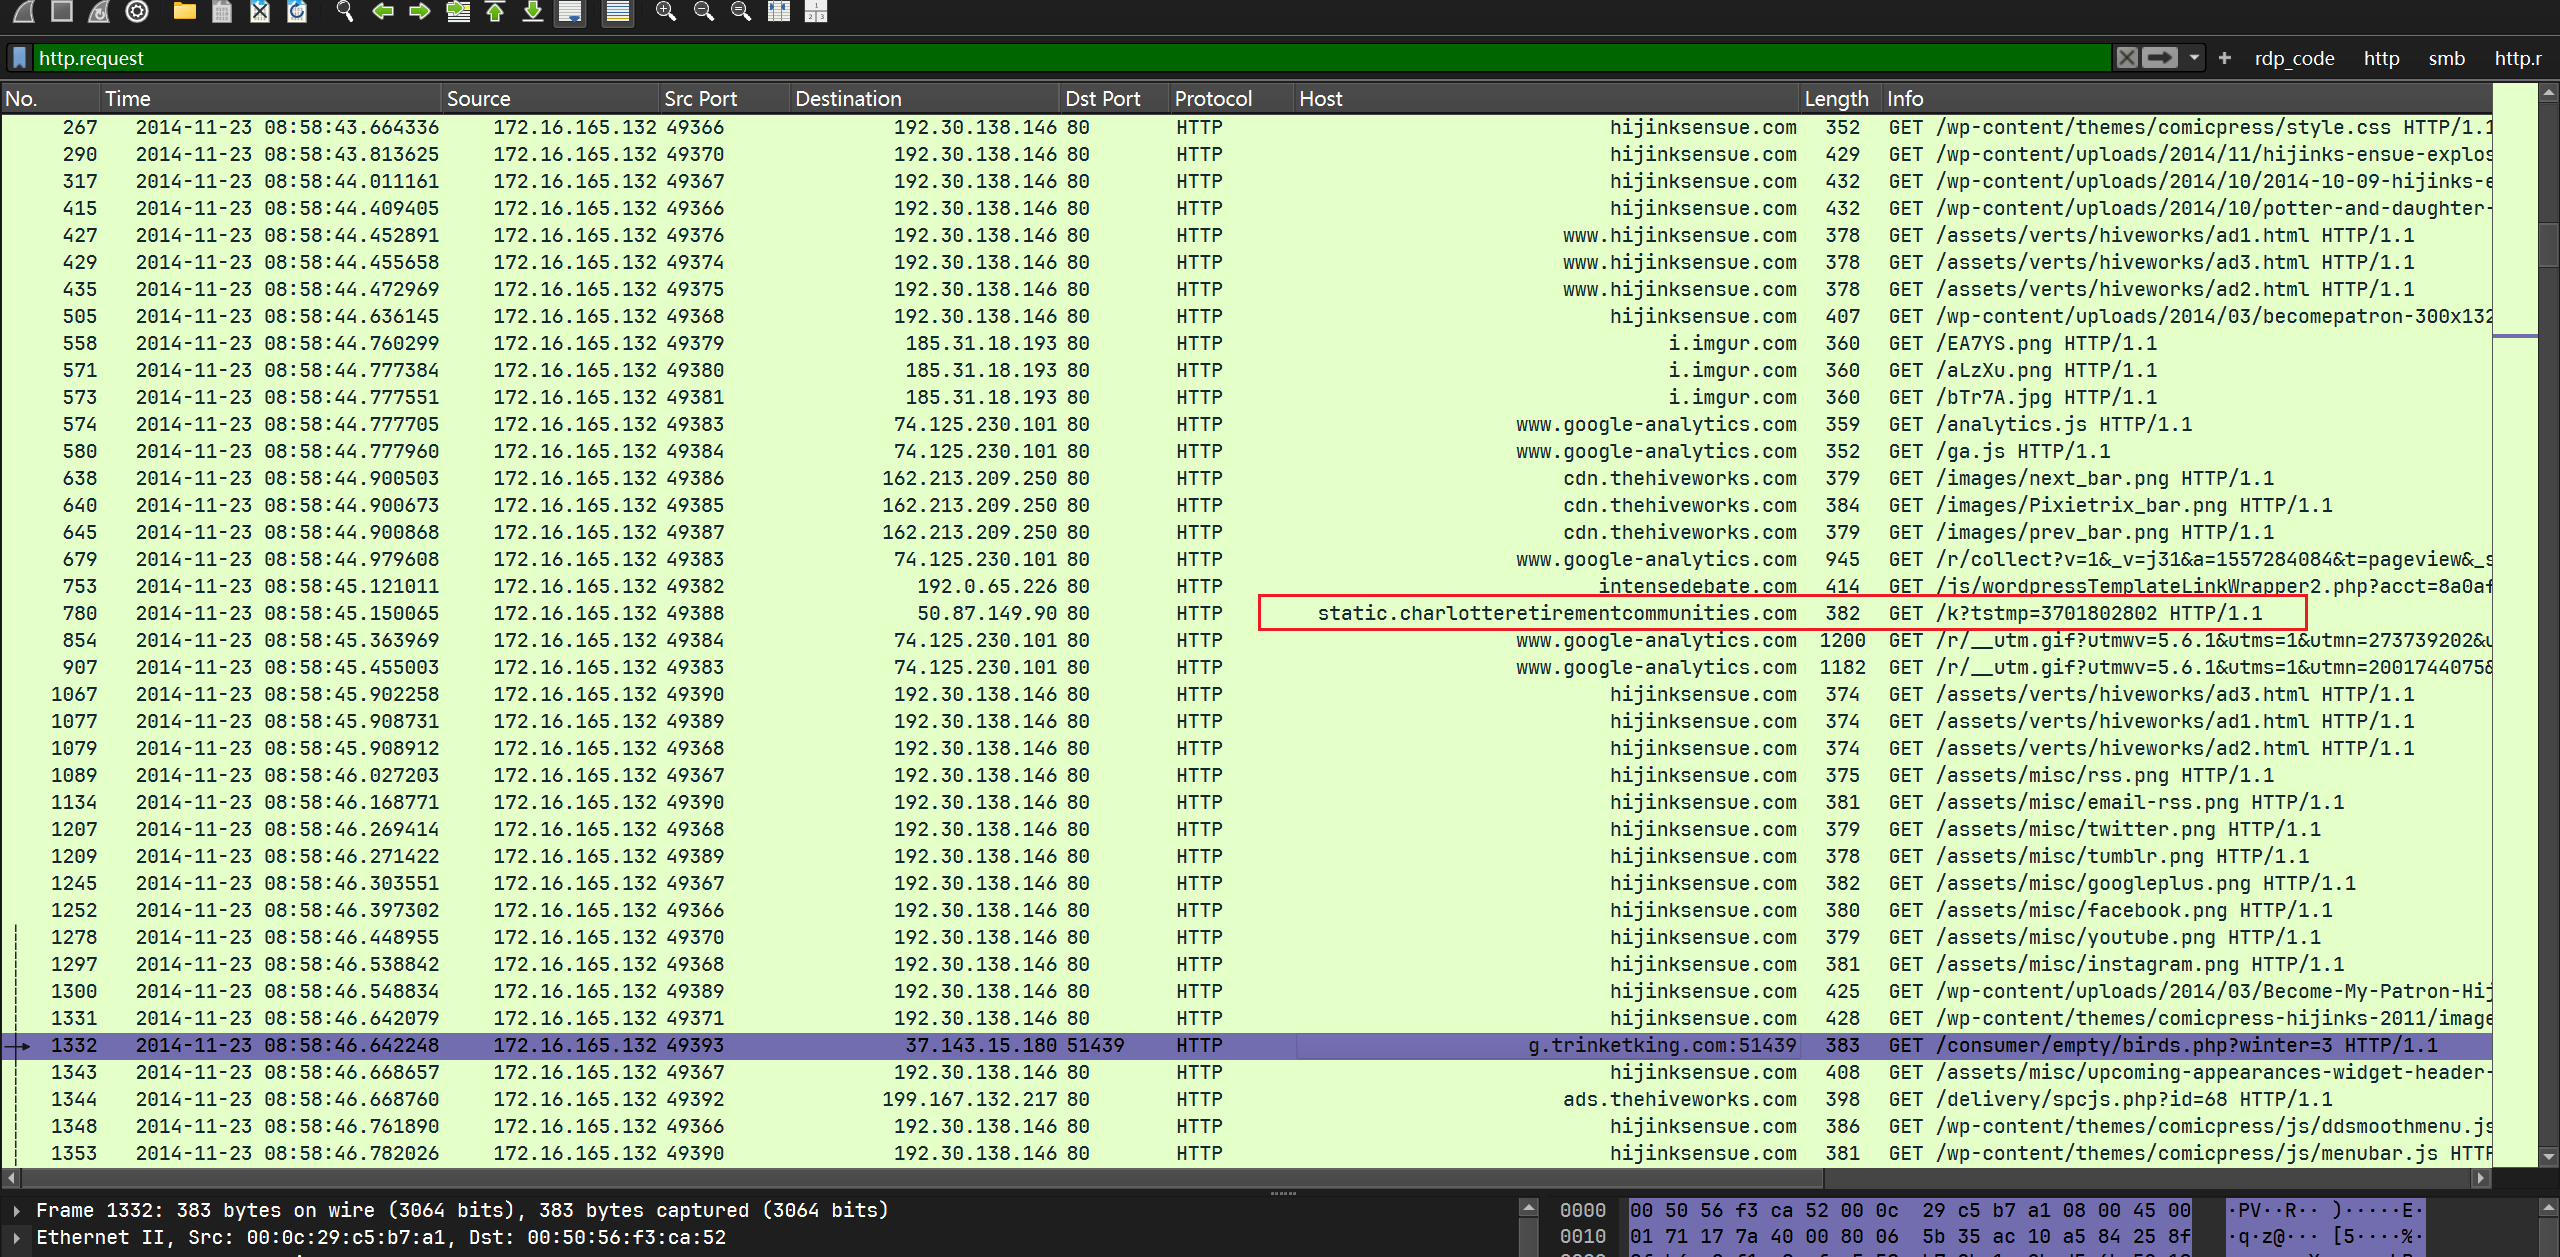Jump to the last packet
This screenshot has width=2560, height=1257.
click(533, 11)
